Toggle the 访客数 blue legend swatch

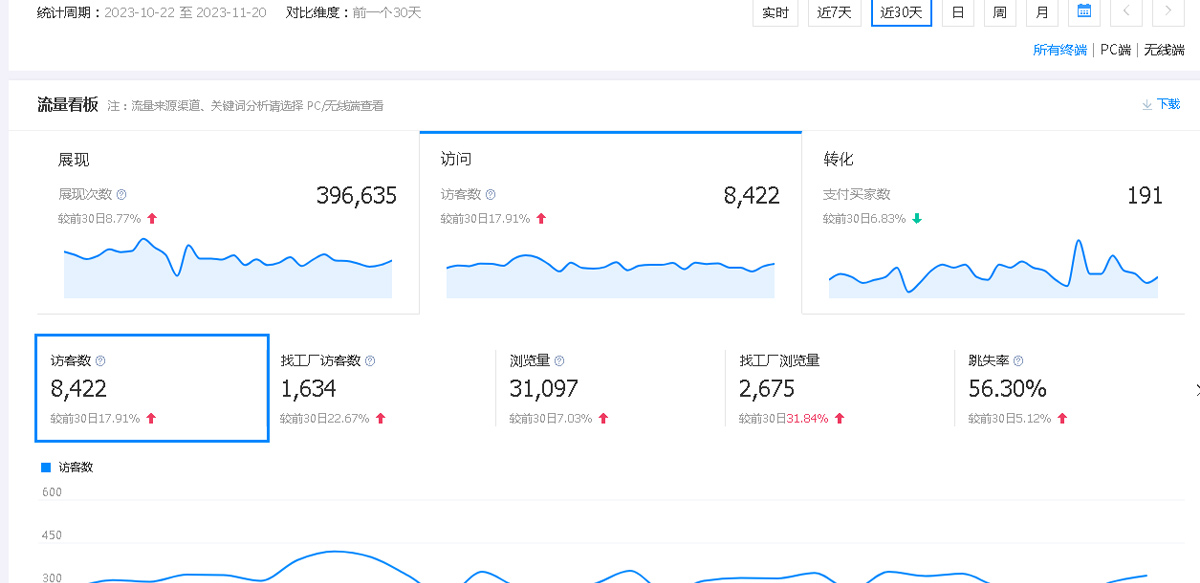pos(45,467)
